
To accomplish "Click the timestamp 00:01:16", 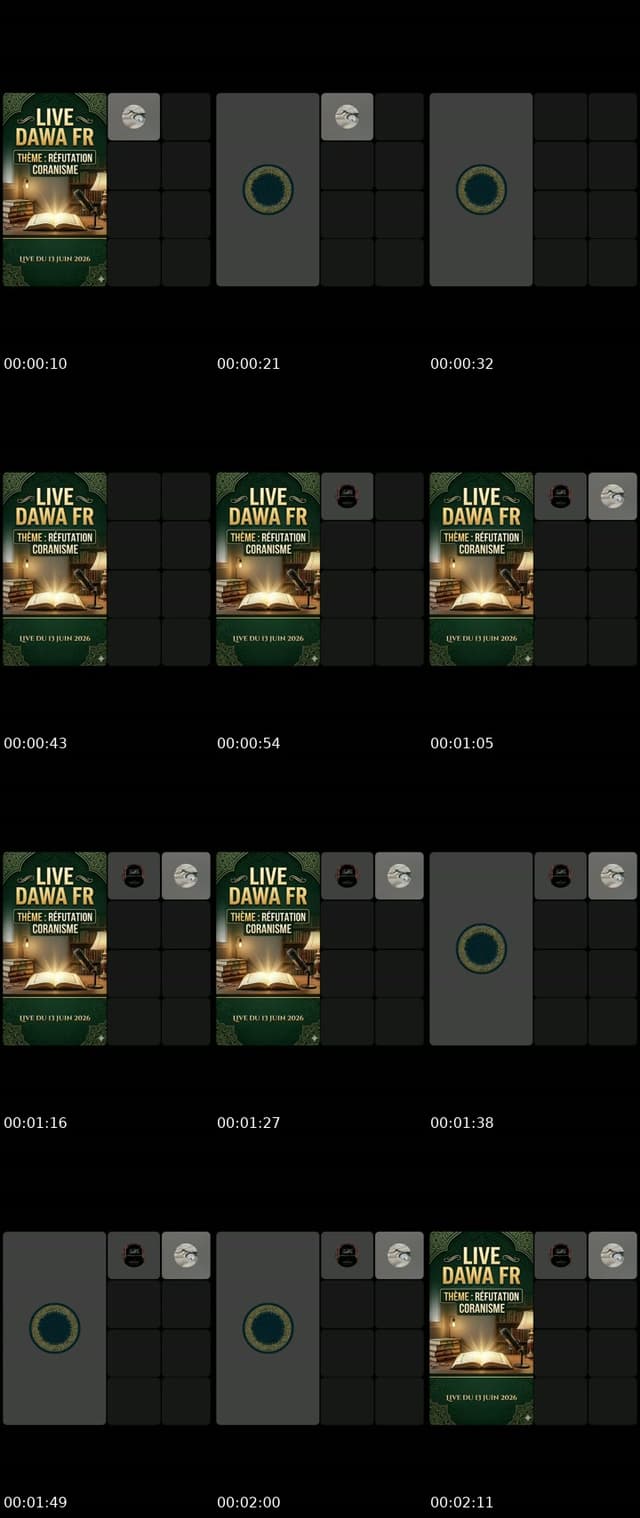I will pos(36,1123).
